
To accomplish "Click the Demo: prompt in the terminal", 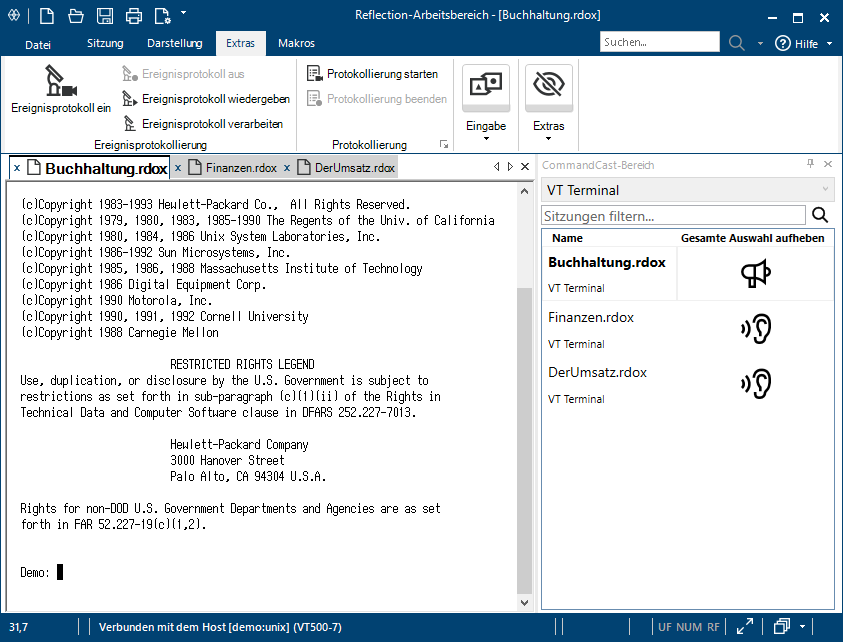I will pos(35,572).
